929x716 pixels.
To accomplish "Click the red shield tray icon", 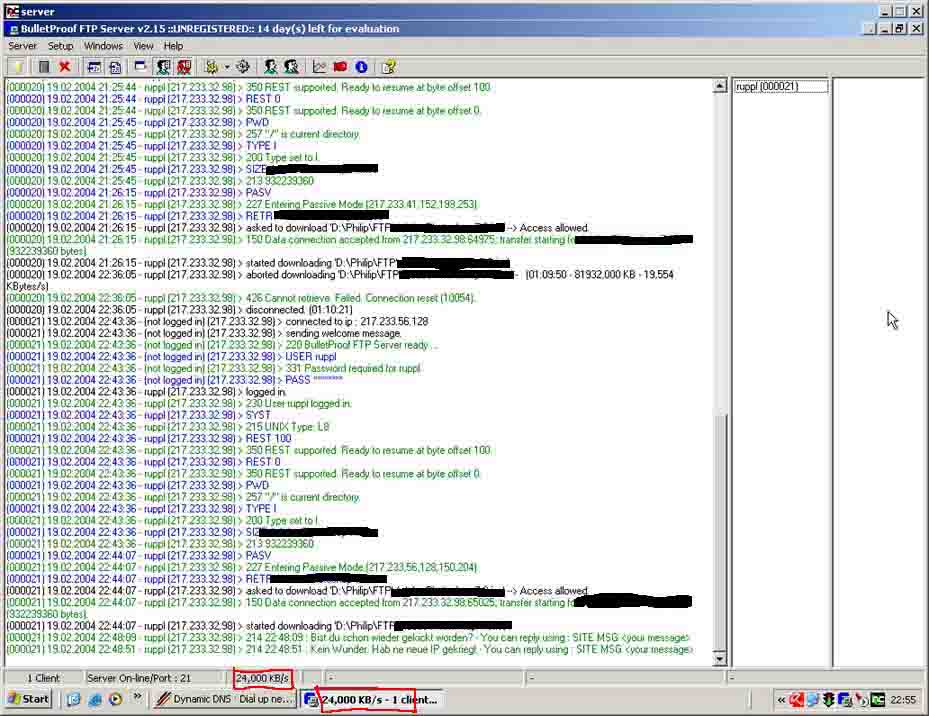I will coord(796,700).
